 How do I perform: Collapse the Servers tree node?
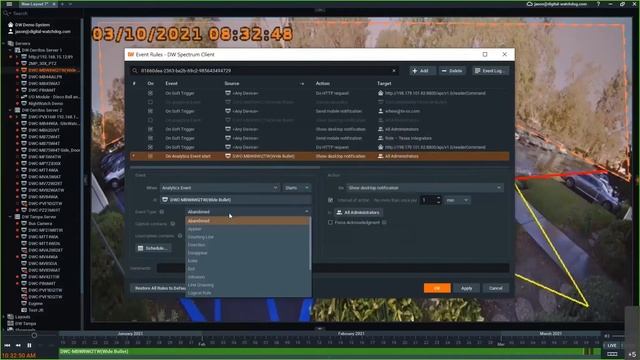tap(4, 43)
